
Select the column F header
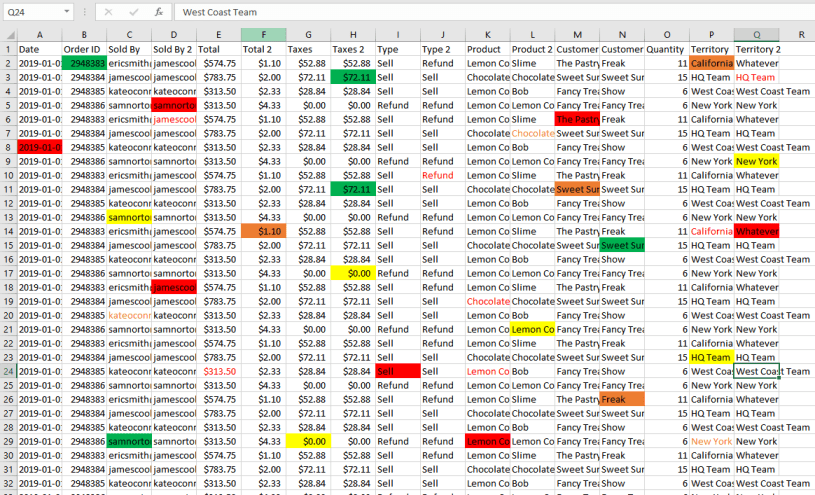tap(263, 35)
